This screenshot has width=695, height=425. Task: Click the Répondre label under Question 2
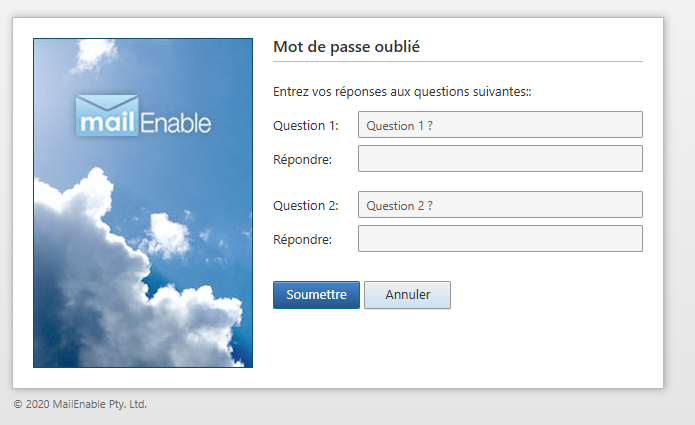[x=302, y=240]
